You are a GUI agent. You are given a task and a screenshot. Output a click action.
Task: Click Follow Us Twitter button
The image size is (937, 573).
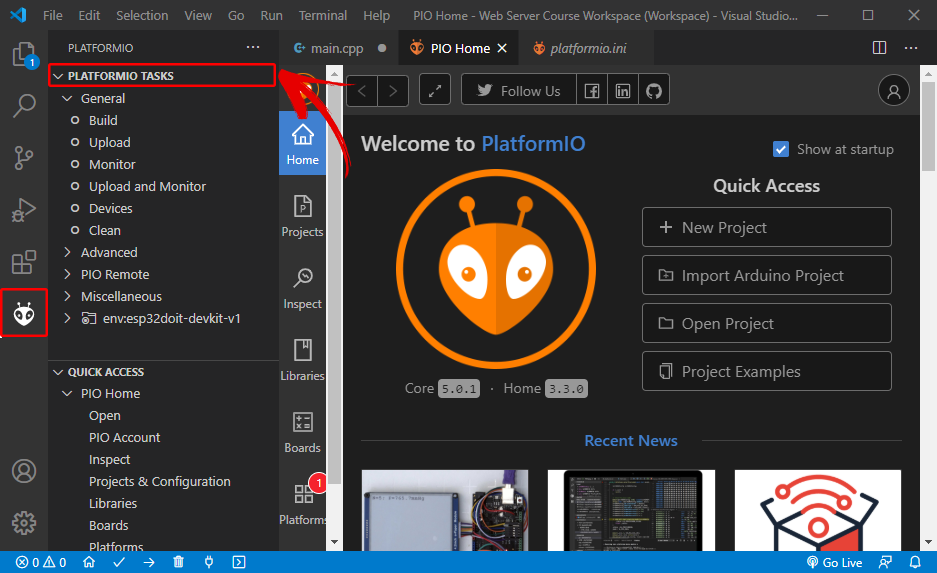tap(519, 91)
